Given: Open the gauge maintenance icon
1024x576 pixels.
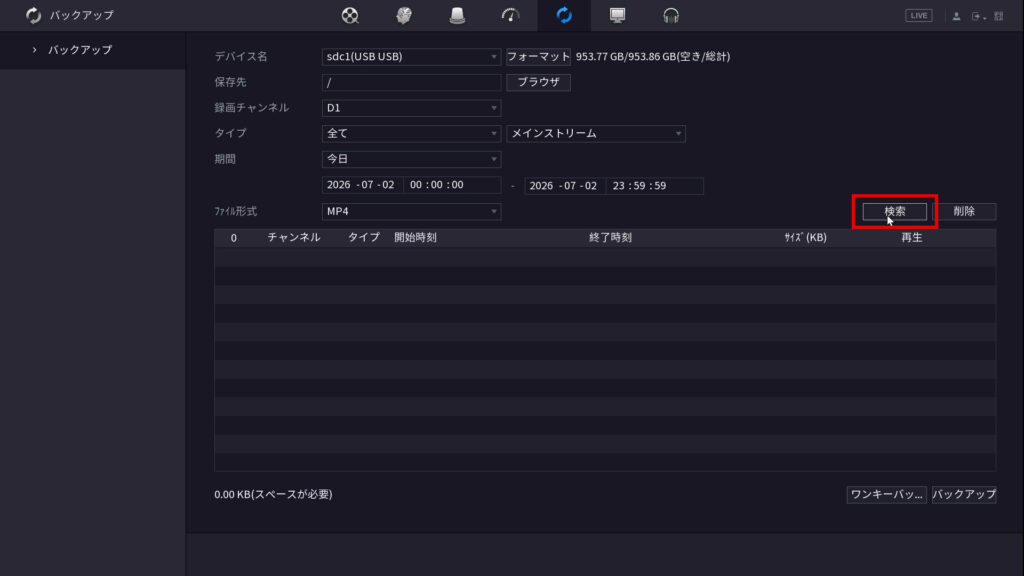Looking at the screenshot, I should 510,15.
